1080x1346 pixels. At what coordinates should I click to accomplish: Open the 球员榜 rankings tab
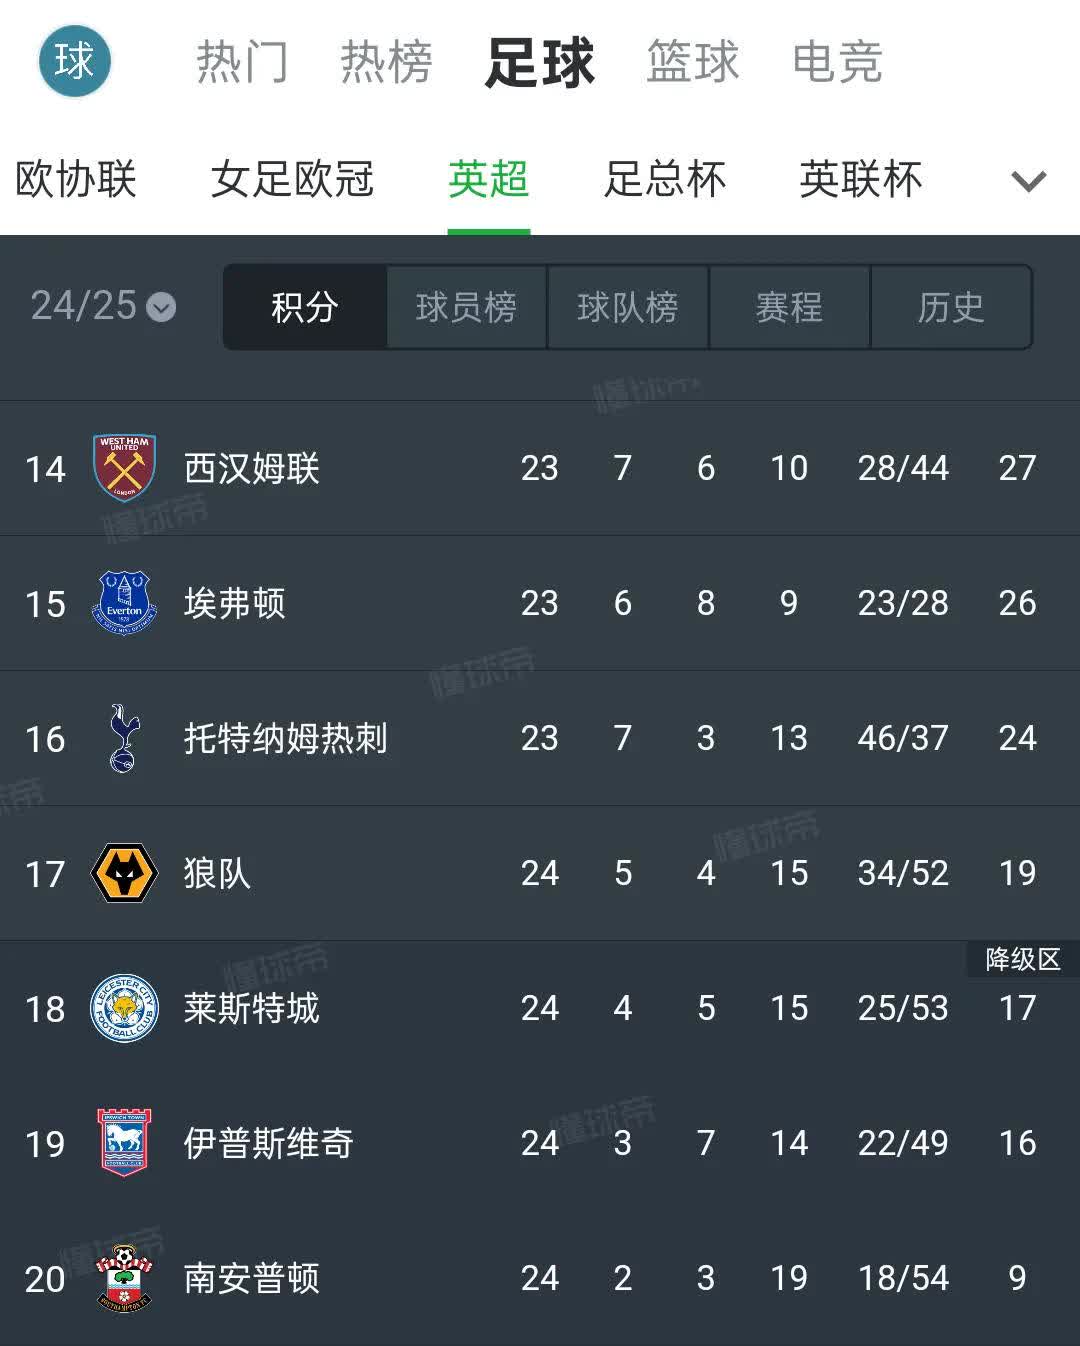click(467, 308)
